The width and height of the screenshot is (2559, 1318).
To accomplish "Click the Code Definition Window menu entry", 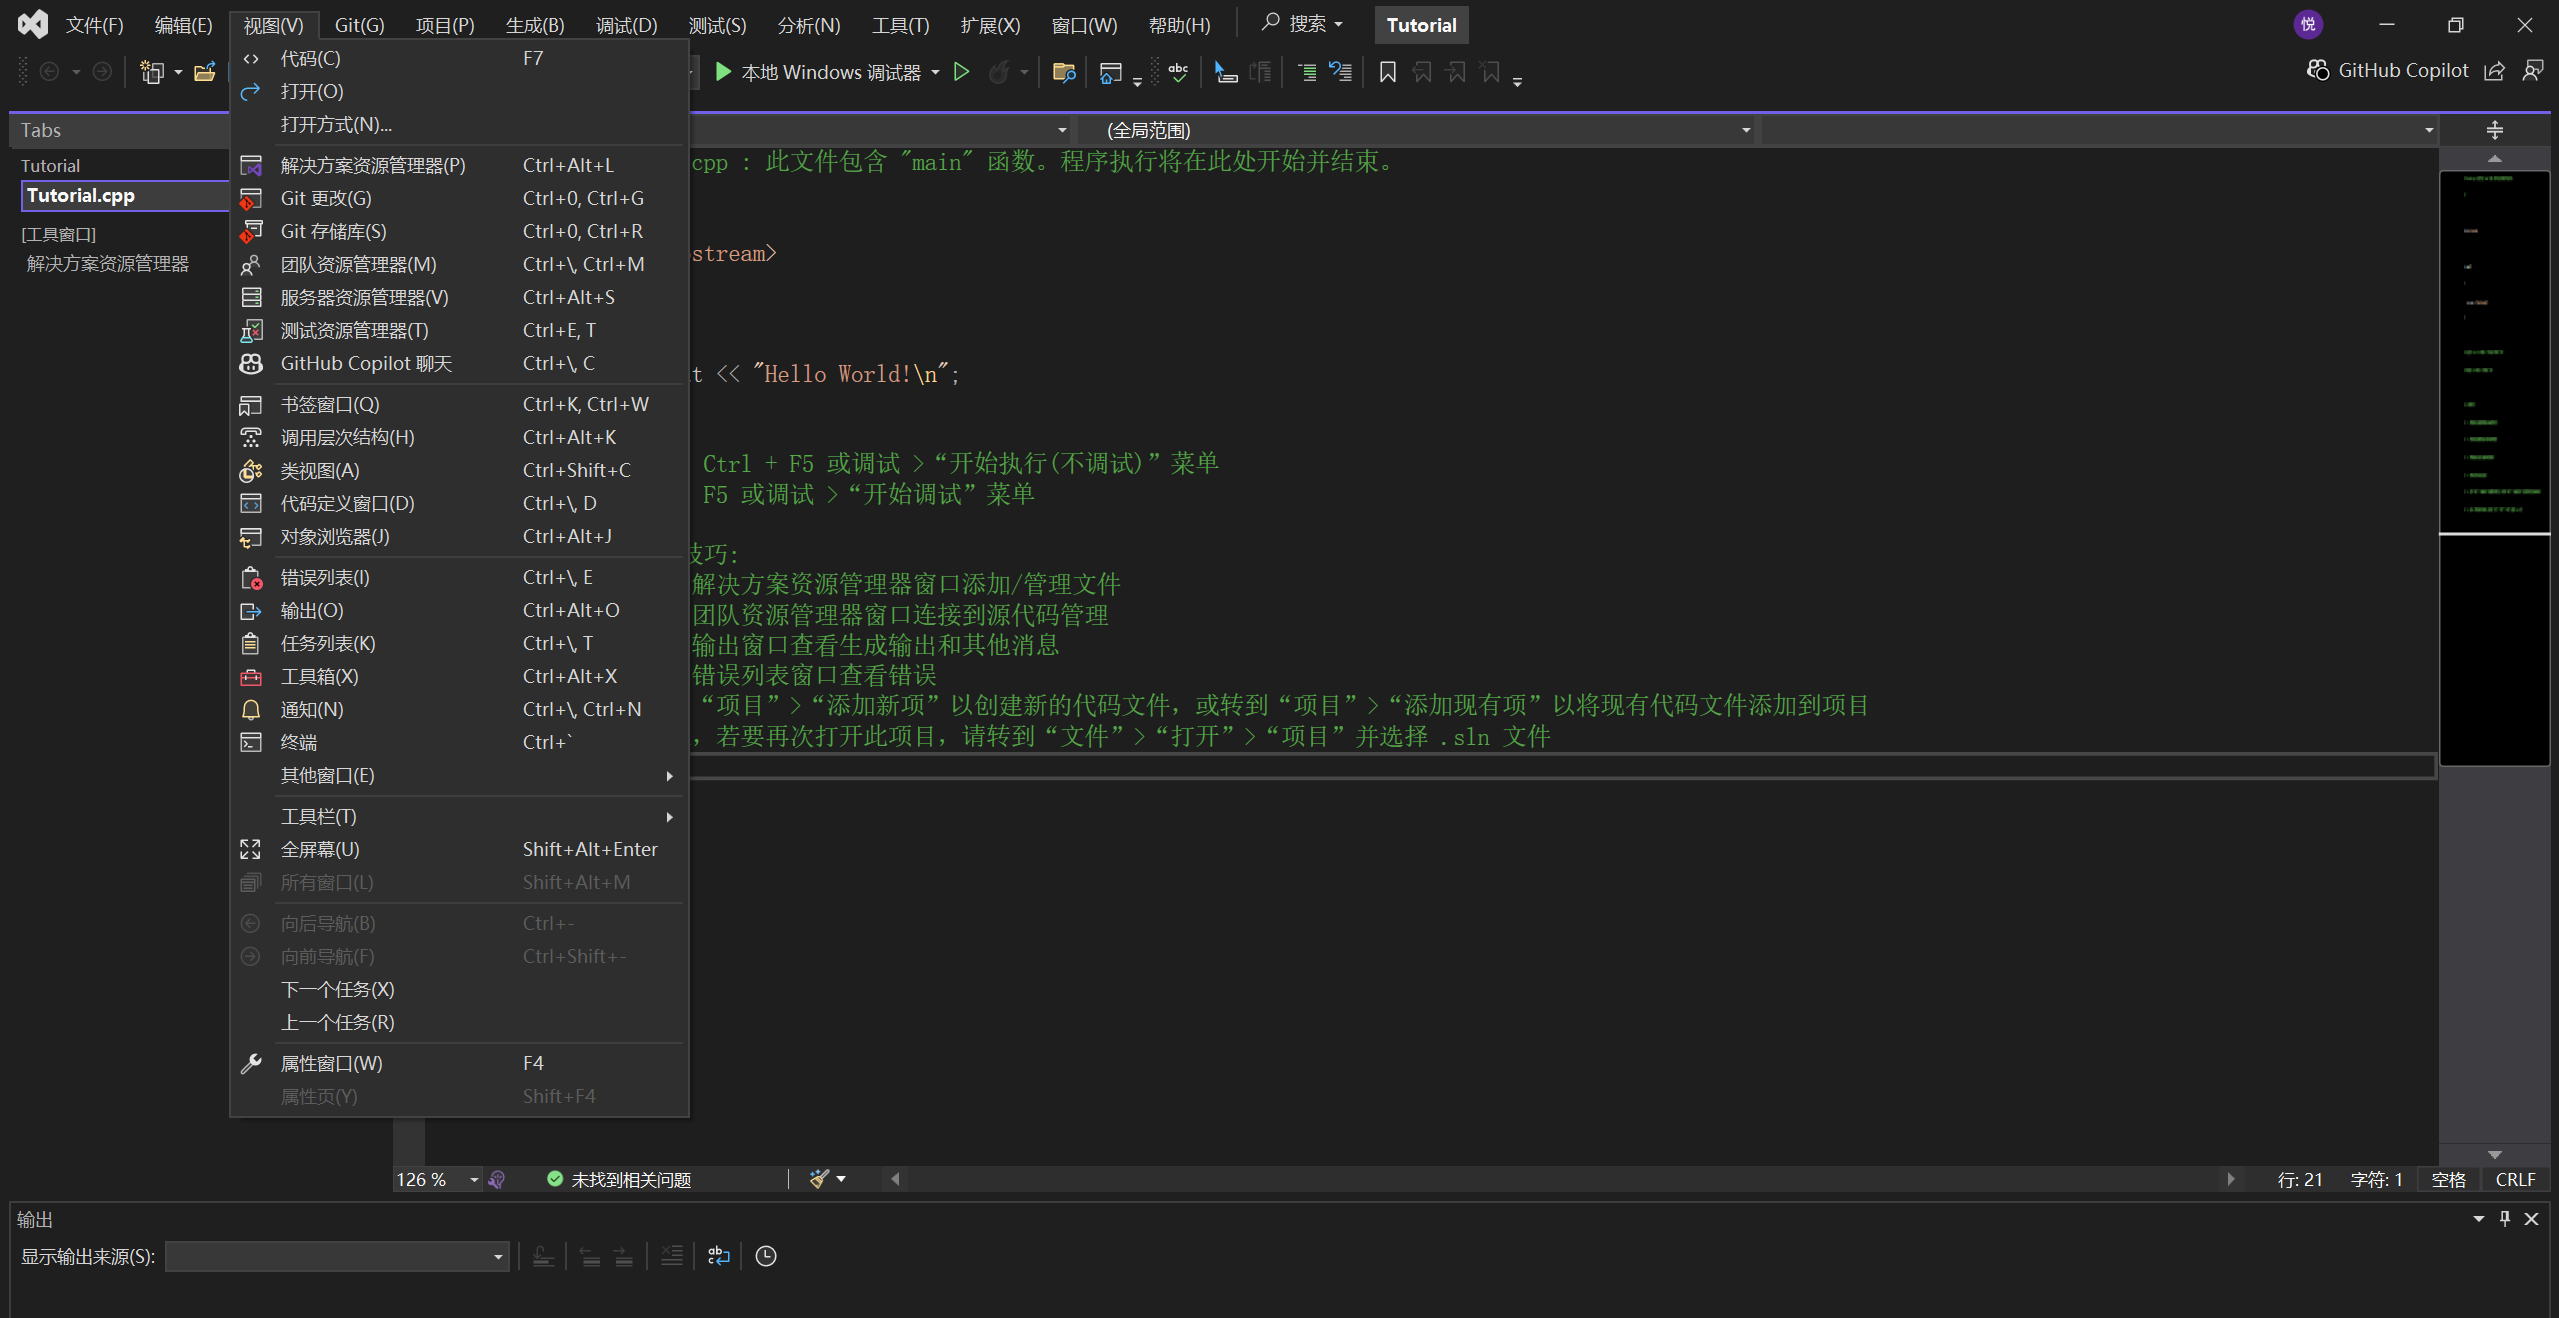I will [x=459, y=503].
